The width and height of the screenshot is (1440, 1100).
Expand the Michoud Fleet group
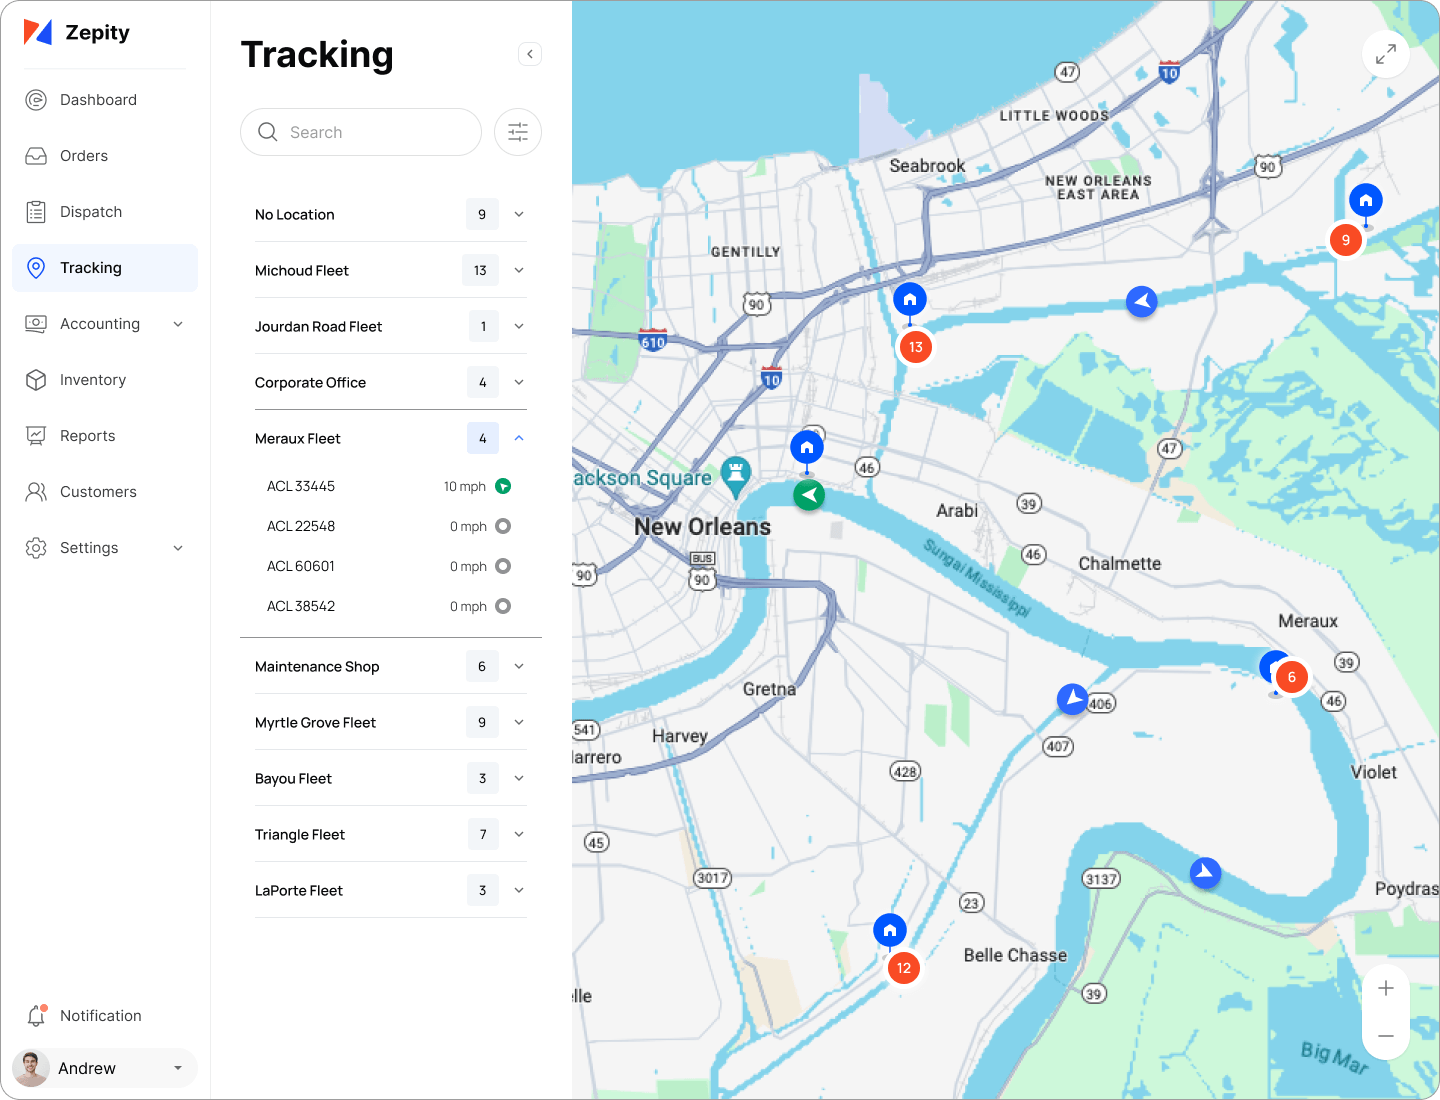click(x=519, y=270)
